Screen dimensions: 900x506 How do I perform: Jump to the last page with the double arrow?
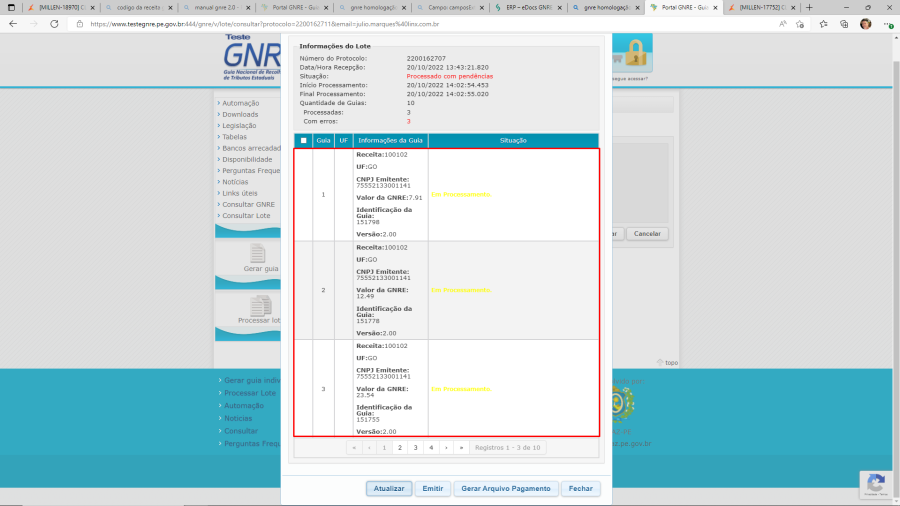[x=461, y=447]
